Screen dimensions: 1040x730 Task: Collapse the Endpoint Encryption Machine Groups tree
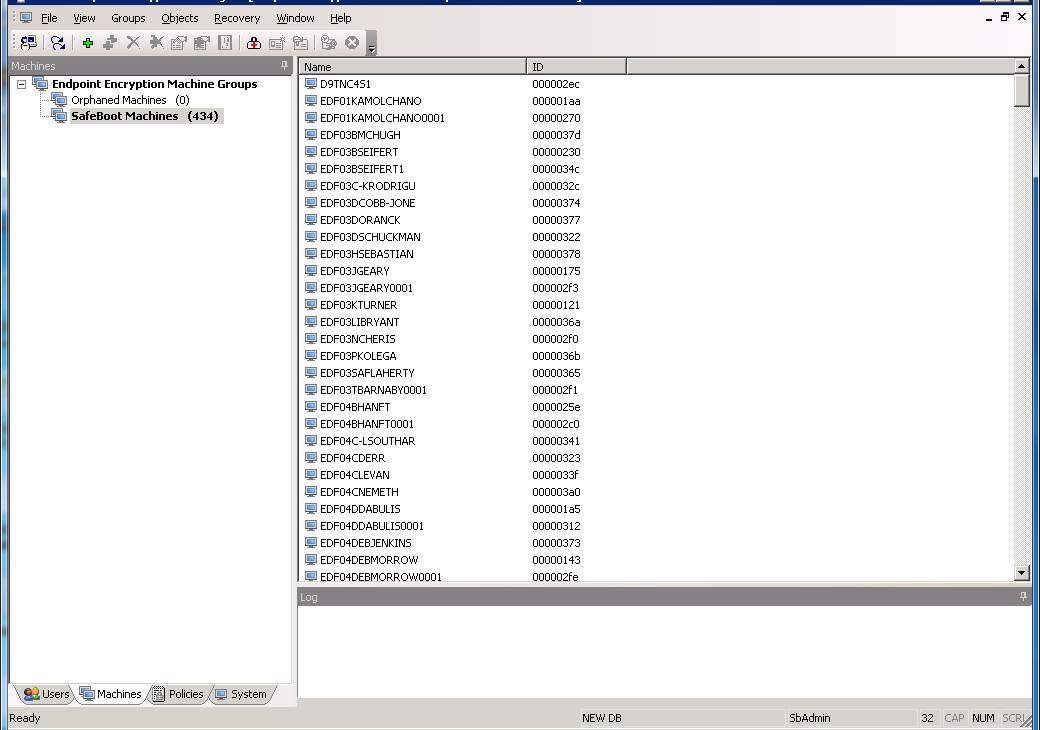point(21,85)
